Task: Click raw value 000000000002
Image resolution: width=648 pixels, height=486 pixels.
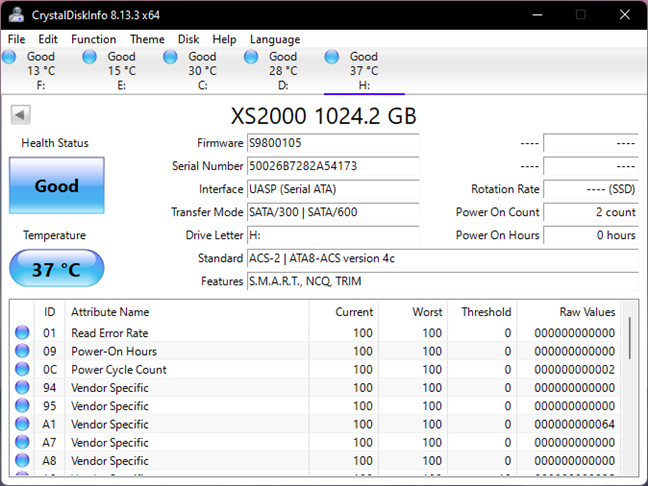Action: pyautogui.click(x=574, y=369)
